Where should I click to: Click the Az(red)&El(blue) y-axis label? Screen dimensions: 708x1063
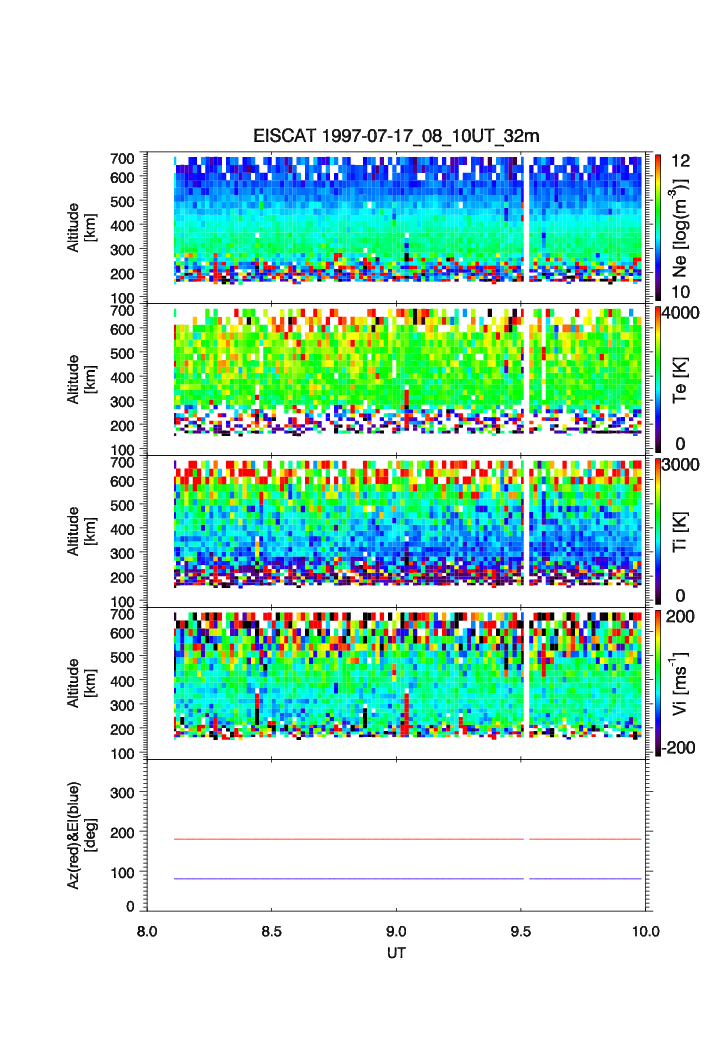[x=82, y=834]
